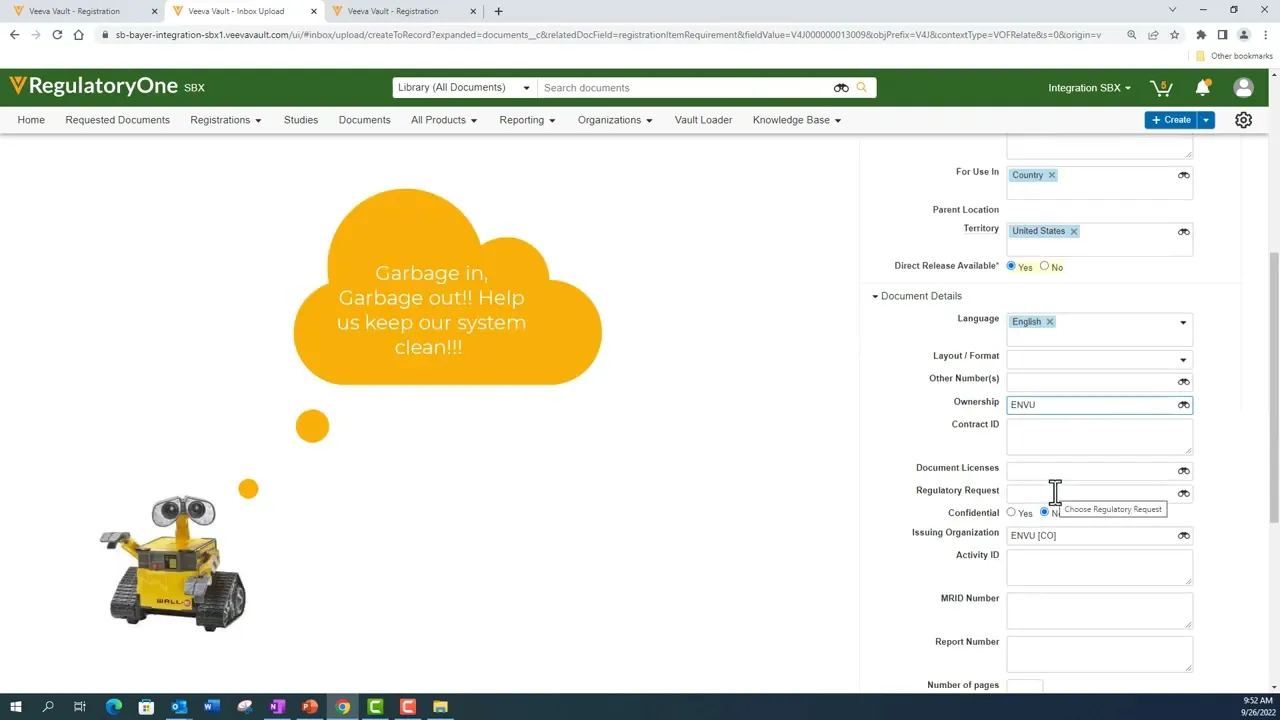Open the user profile avatar menu
Viewport: 1280px width, 720px height.
(1244, 88)
